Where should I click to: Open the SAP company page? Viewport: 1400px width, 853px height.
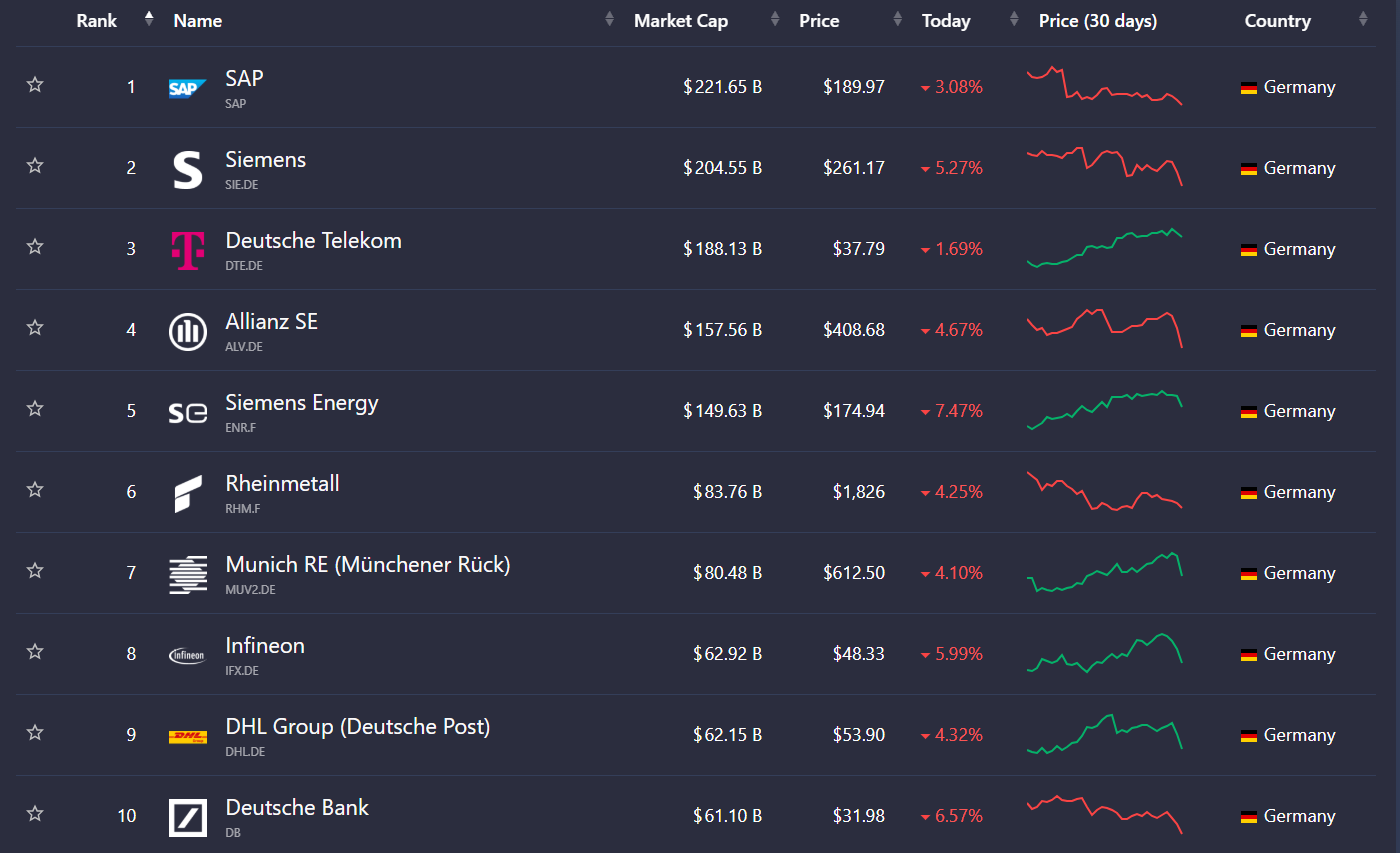(245, 78)
